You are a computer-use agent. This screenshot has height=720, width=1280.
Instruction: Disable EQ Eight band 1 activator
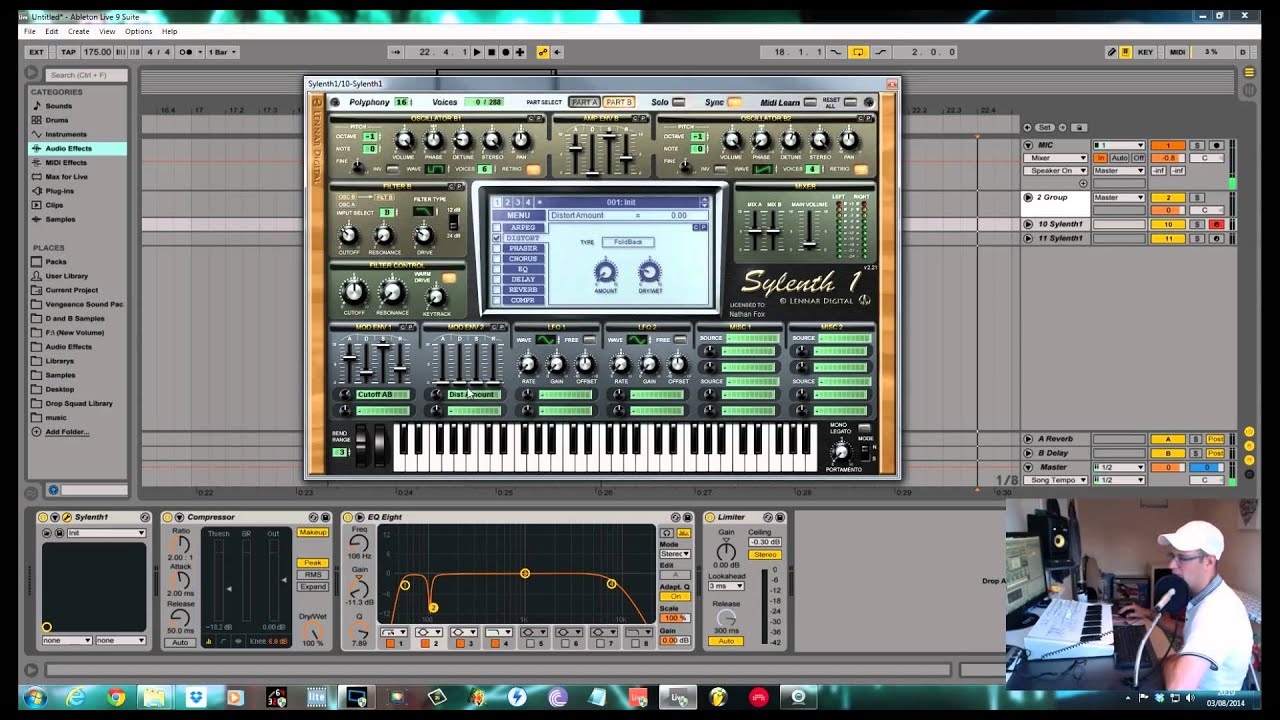(x=390, y=644)
